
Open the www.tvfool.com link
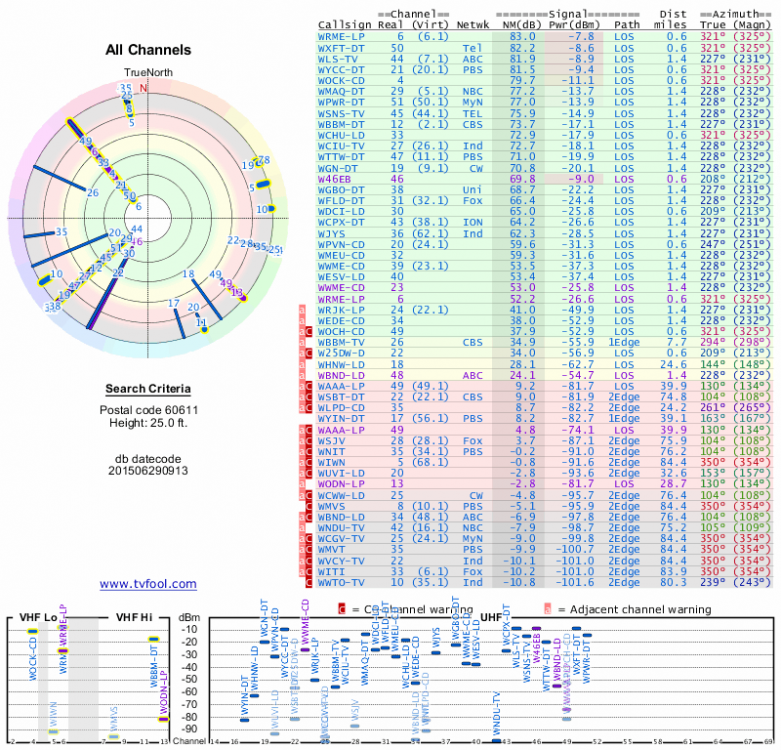click(x=148, y=584)
